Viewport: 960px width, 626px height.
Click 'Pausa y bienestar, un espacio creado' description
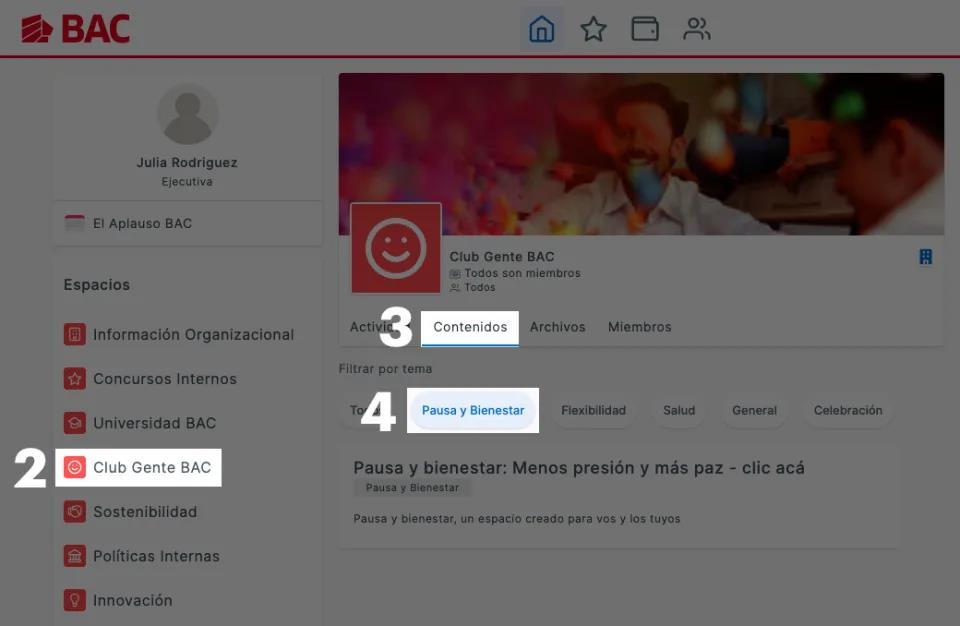click(517, 519)
